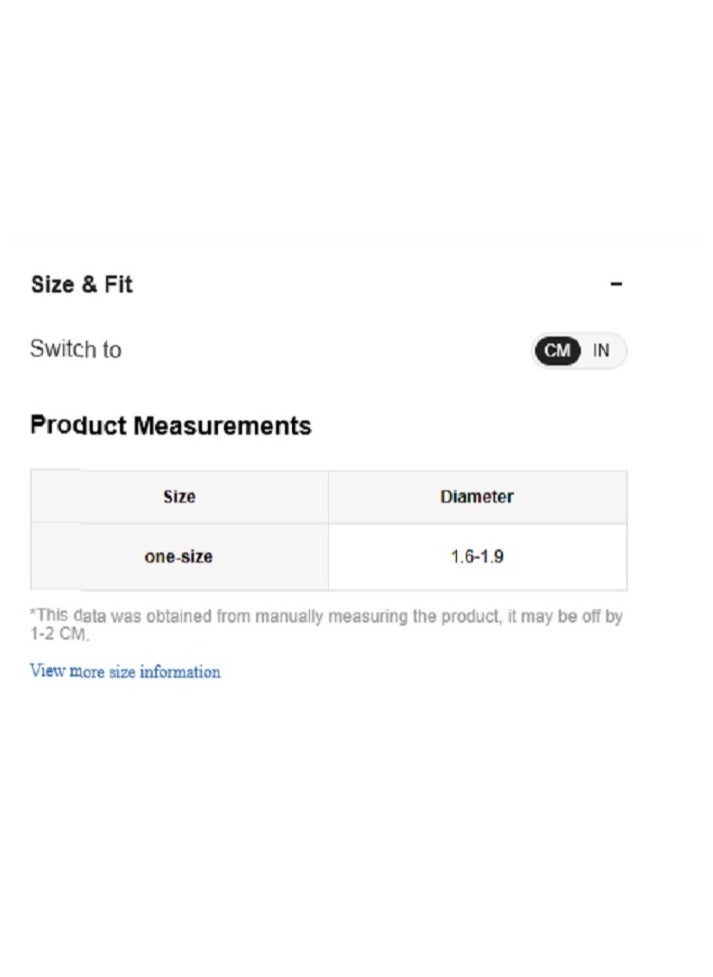713x977 pixels.
Task: Click the word Fit in section title
Action: [x=118, y=285]
